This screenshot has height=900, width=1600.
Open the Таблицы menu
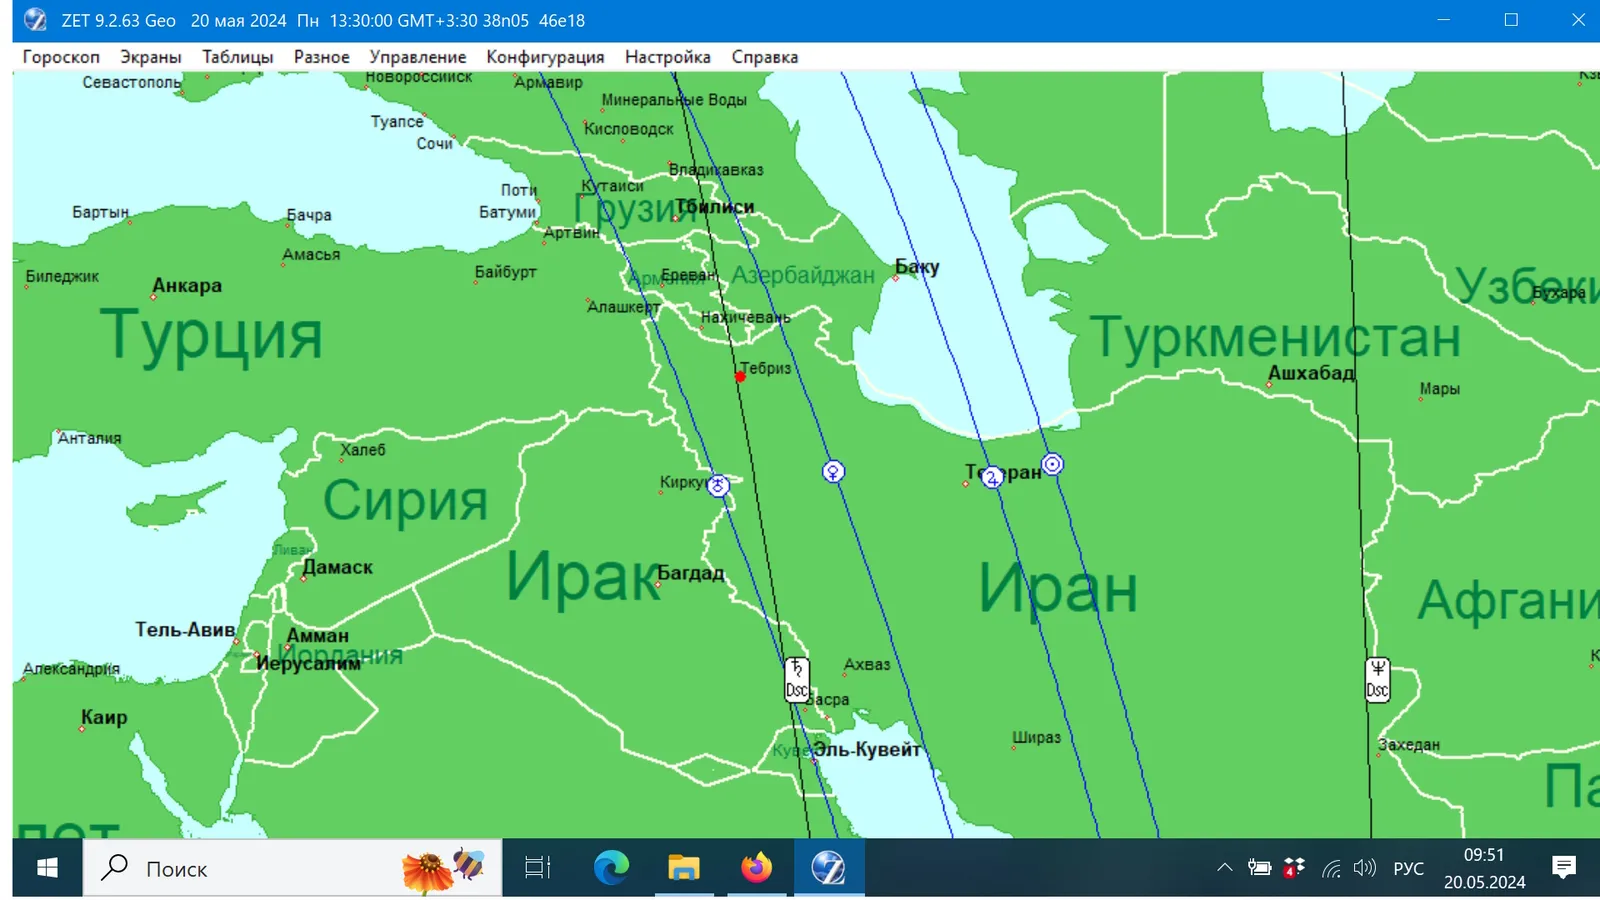pyautogui.click(x=238, y=57)
